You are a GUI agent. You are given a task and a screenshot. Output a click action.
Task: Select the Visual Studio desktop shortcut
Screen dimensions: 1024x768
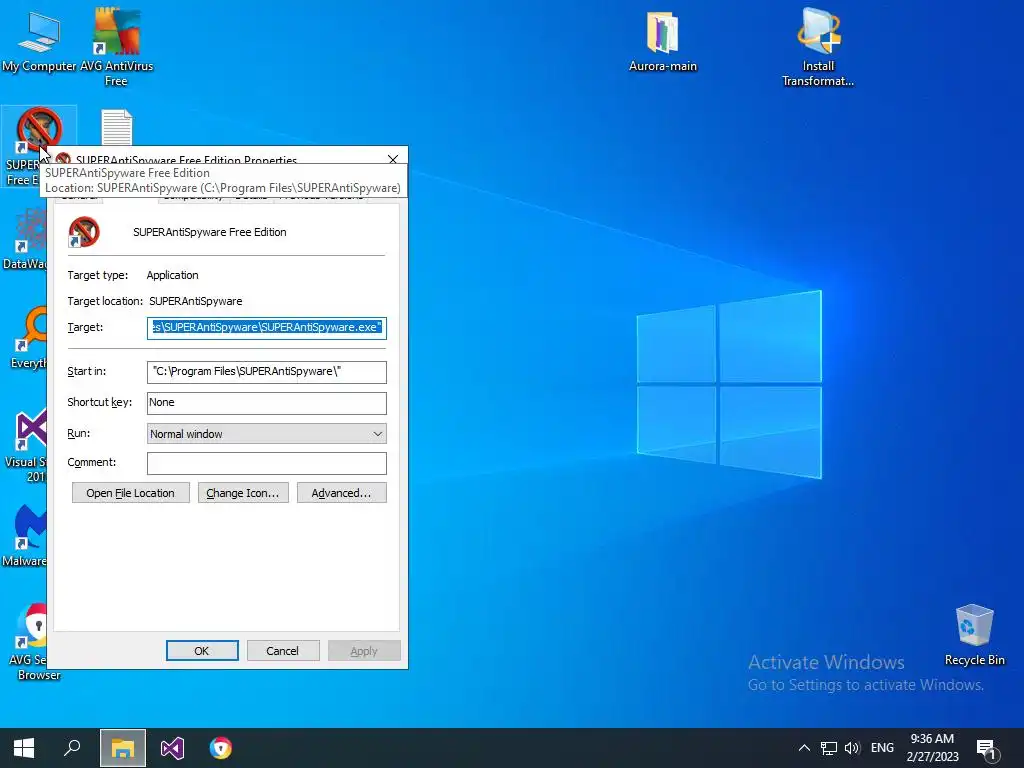point(26,444)
